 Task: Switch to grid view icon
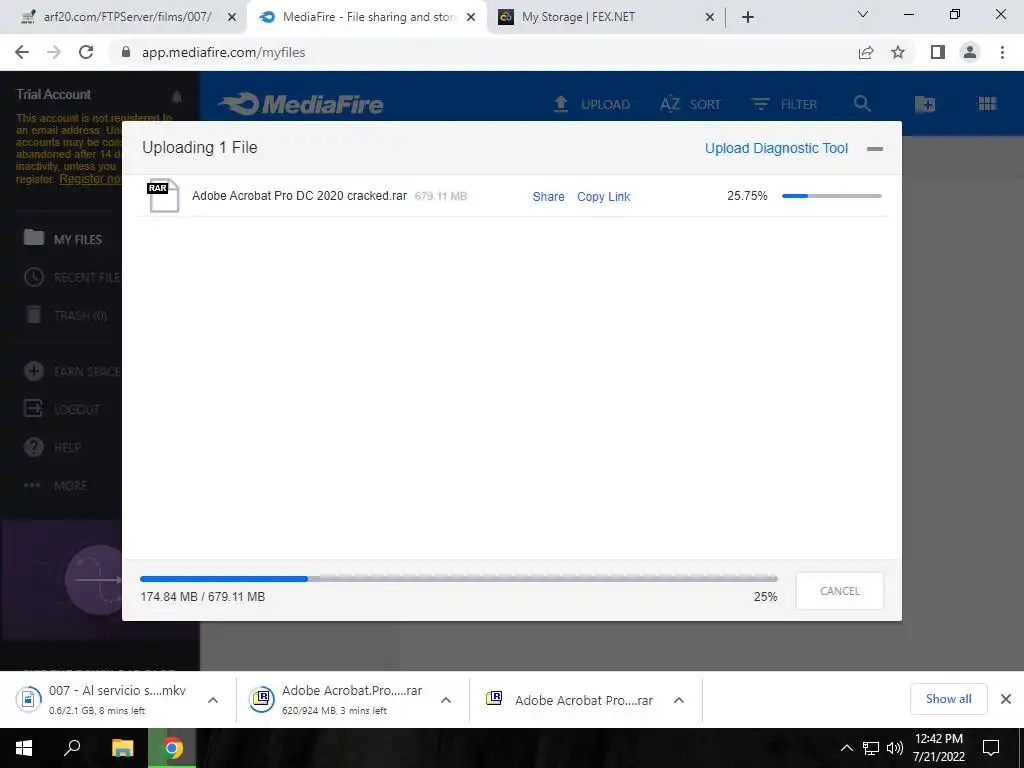pos(987,104)
